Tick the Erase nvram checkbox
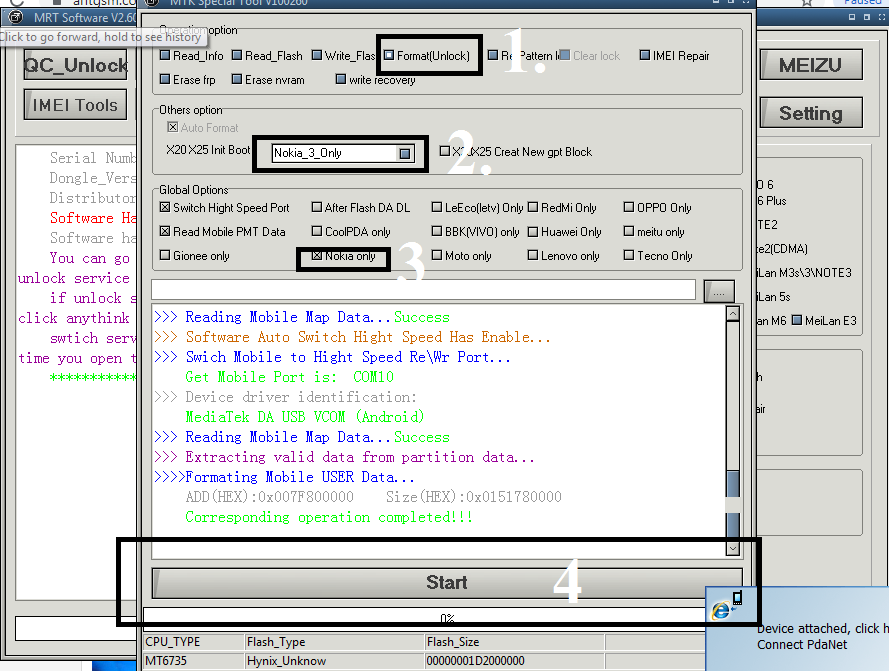The width and height of the screenshot is (889, 671). (x=237, y=79)
